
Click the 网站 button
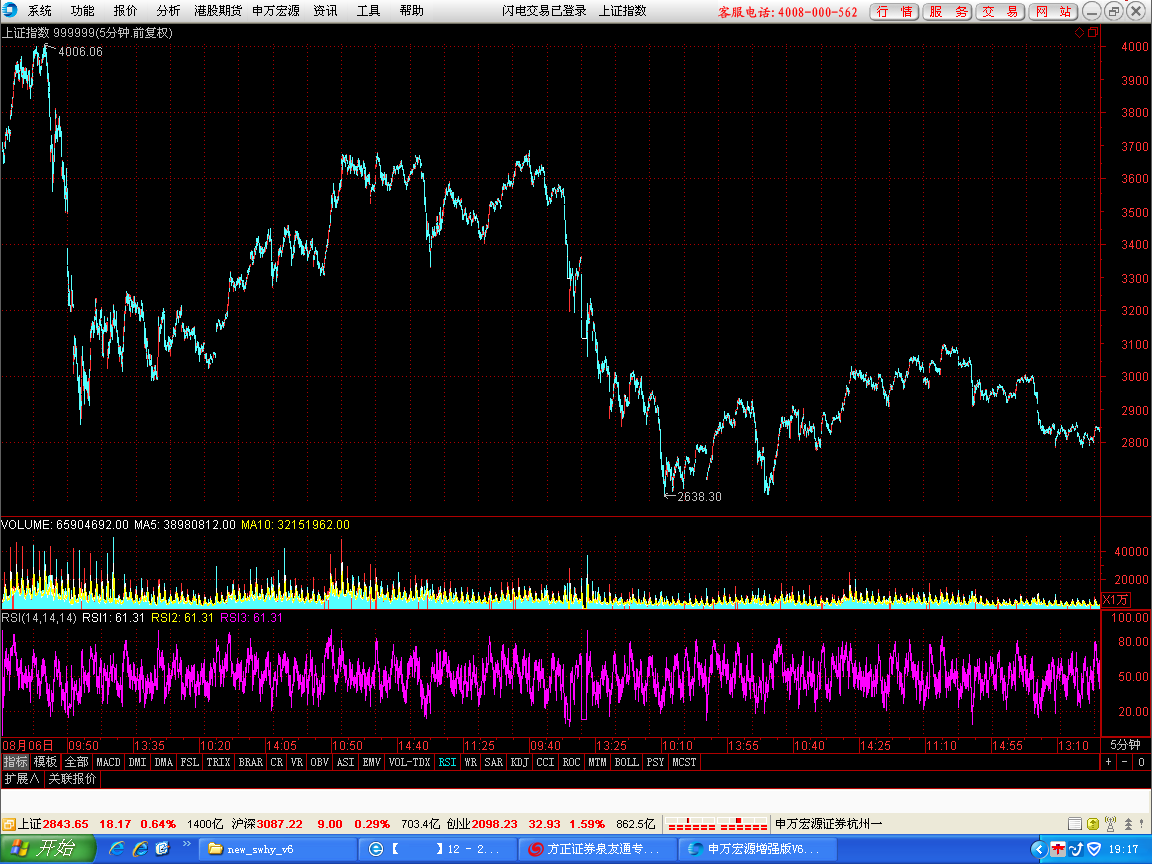1054,12
